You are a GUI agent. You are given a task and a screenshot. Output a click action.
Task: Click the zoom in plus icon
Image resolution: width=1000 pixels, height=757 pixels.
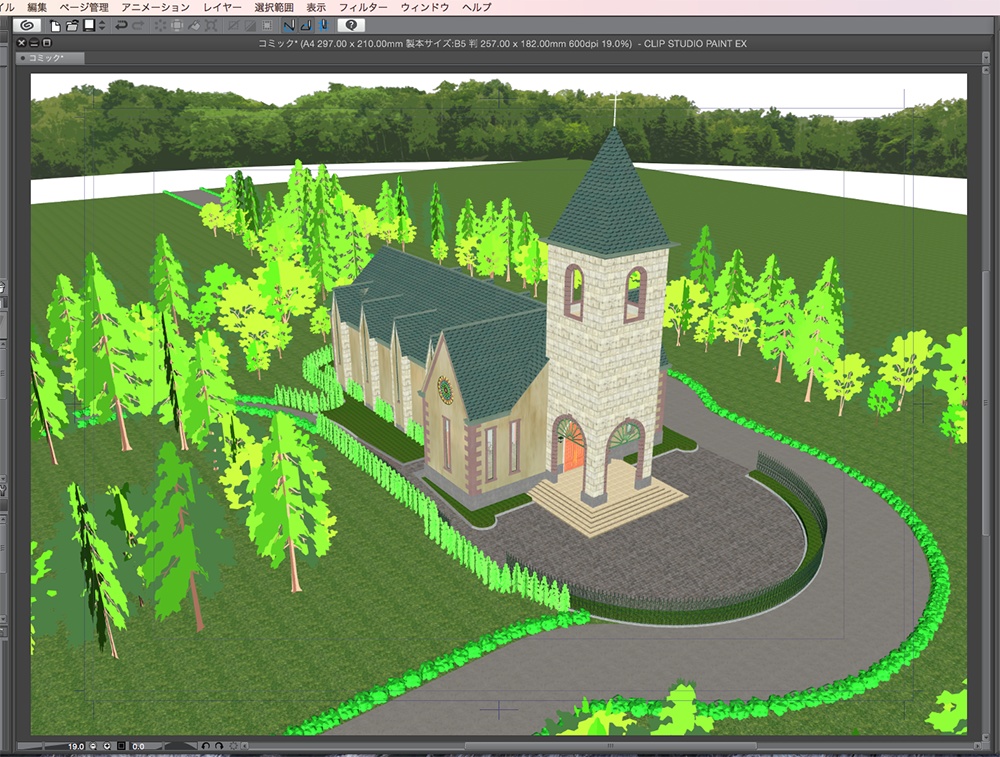107,746
